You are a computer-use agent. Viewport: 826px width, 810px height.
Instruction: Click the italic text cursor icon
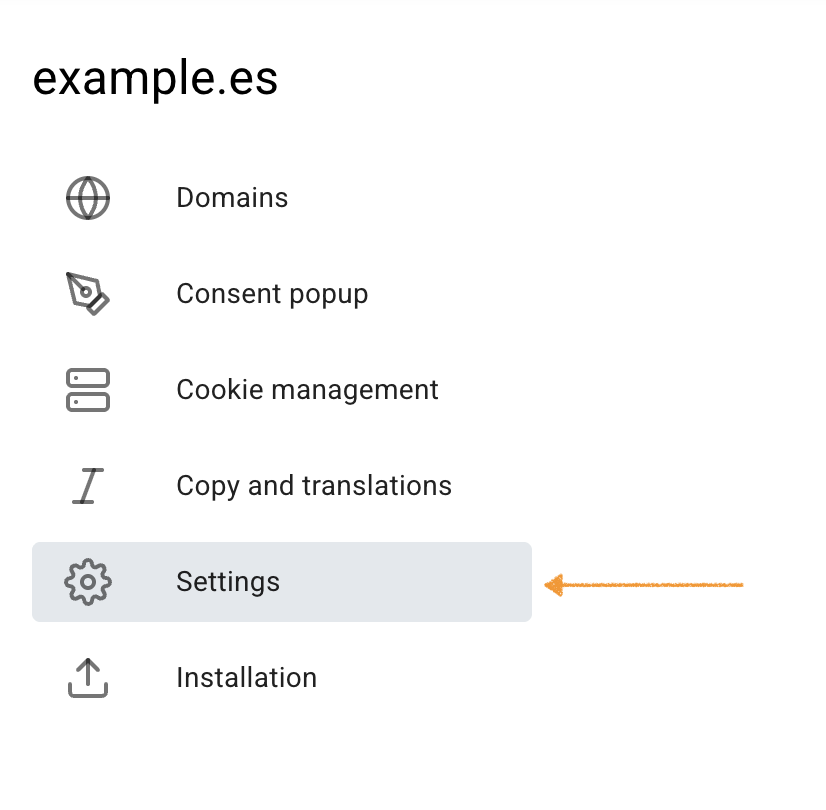88,486
